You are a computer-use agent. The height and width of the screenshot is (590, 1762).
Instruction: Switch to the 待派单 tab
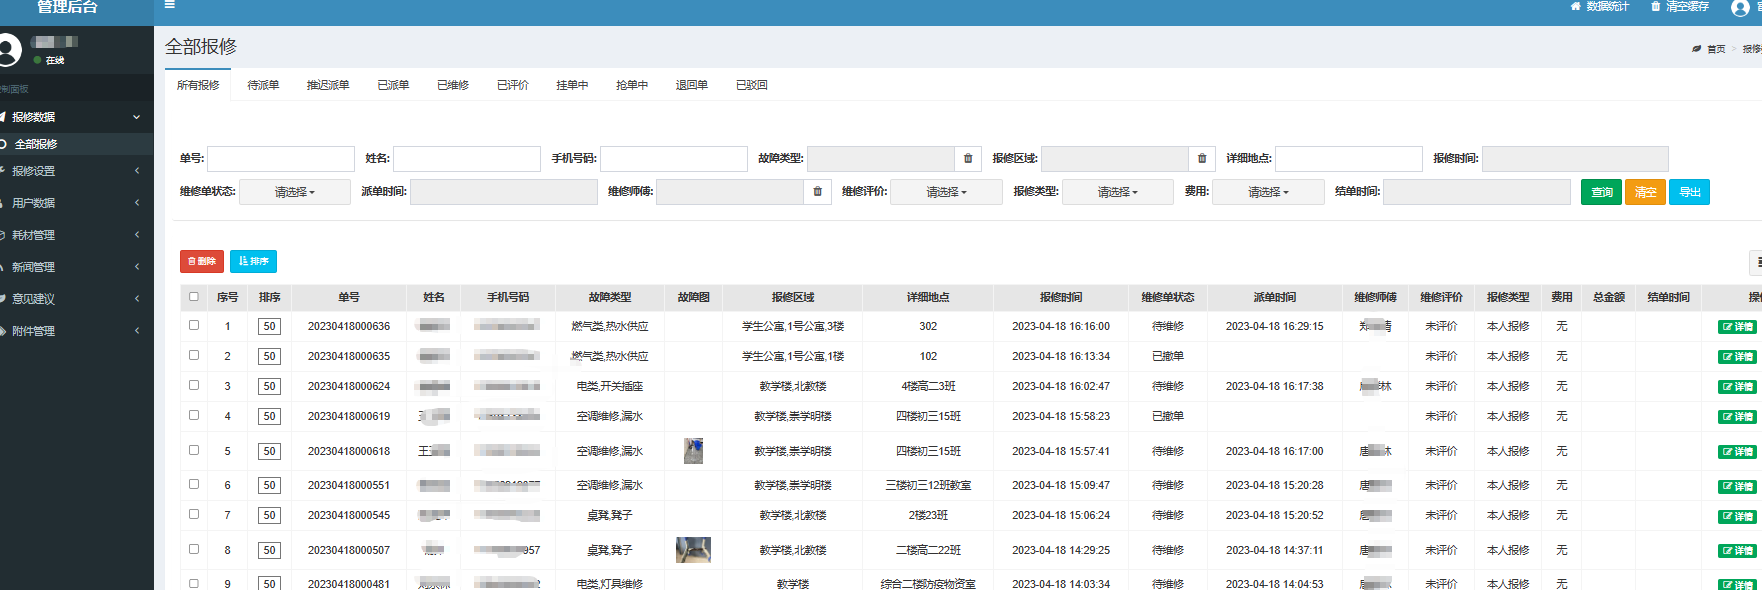(263, 85)
